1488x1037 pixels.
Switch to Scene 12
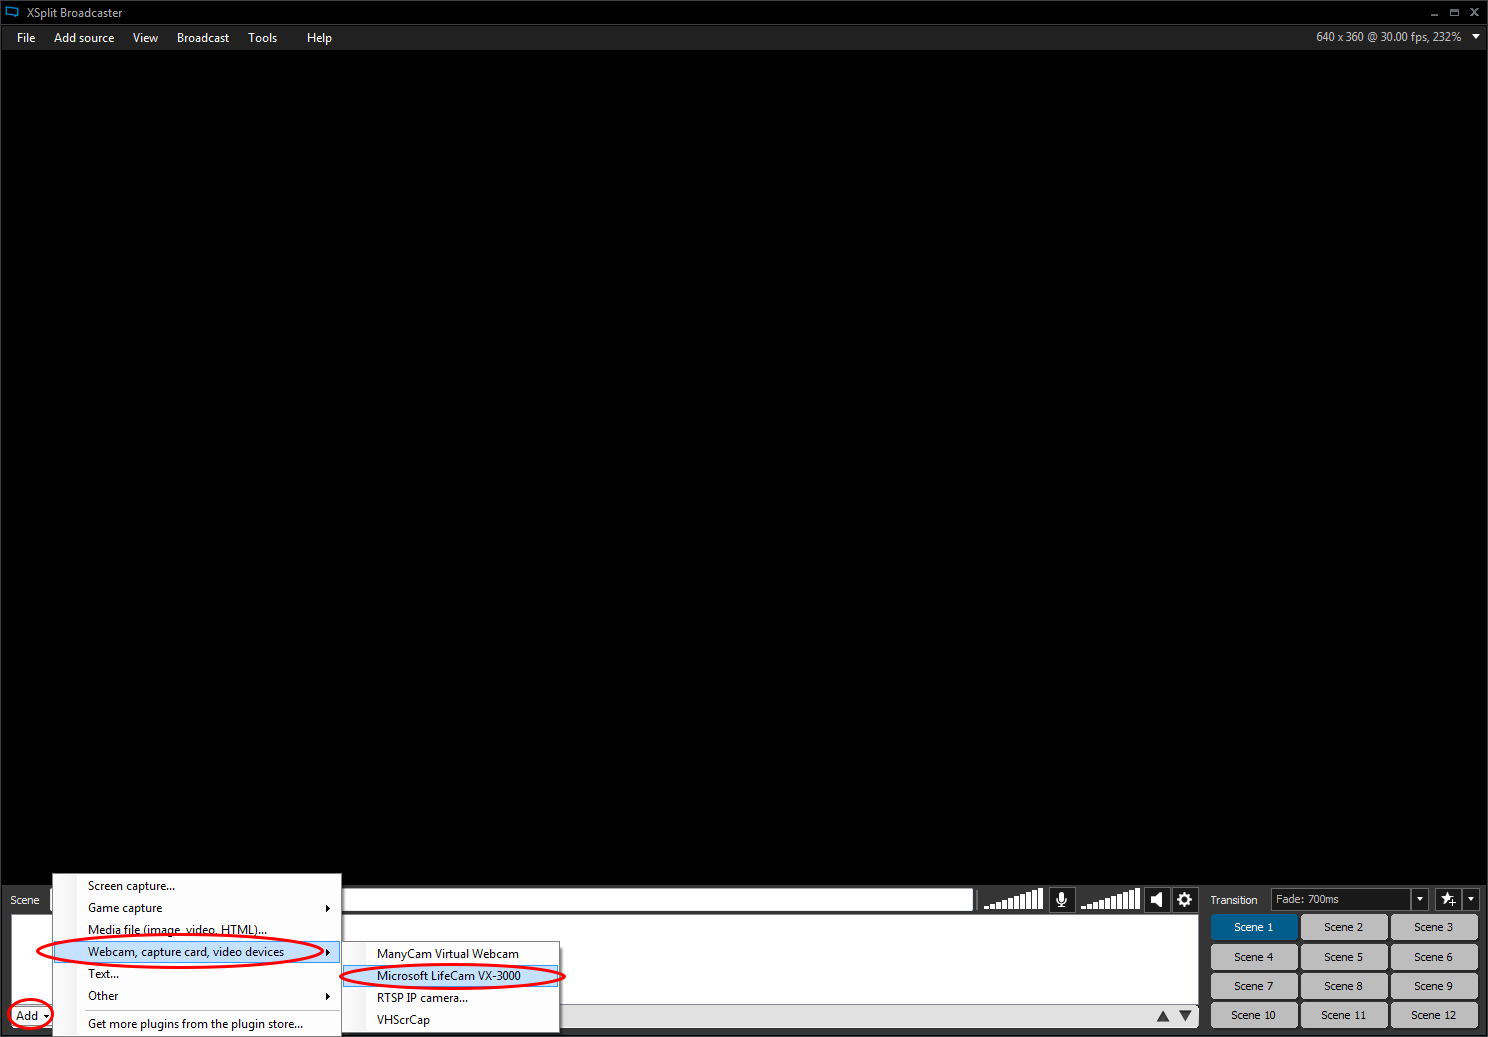(1434, 1015)
